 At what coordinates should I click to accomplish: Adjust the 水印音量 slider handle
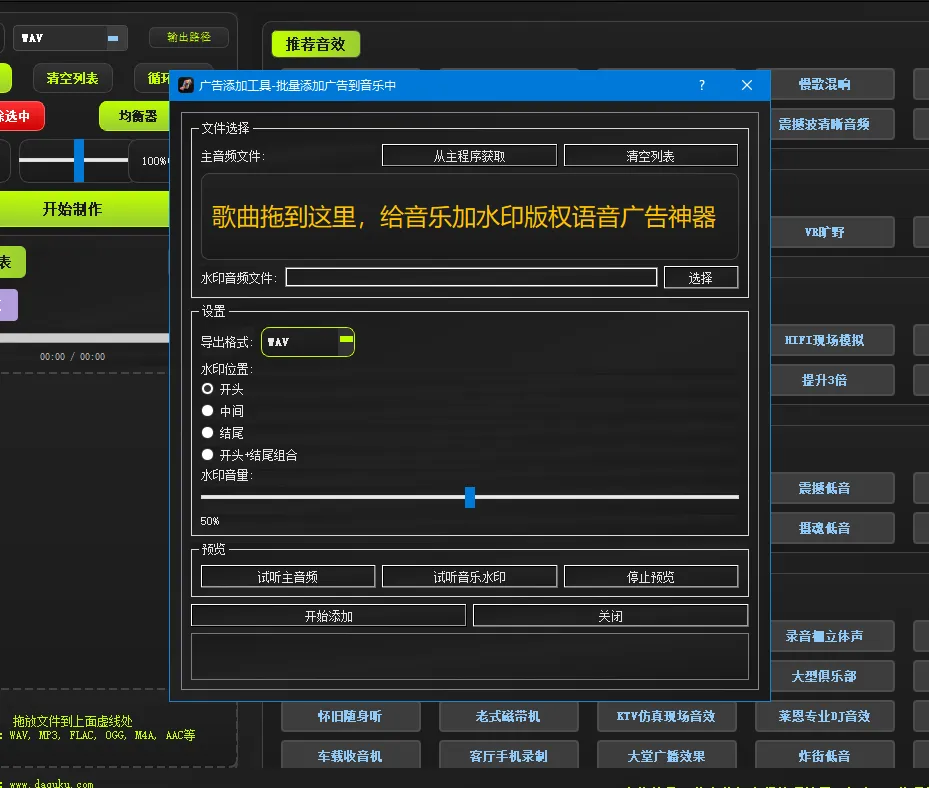[470, 497]
